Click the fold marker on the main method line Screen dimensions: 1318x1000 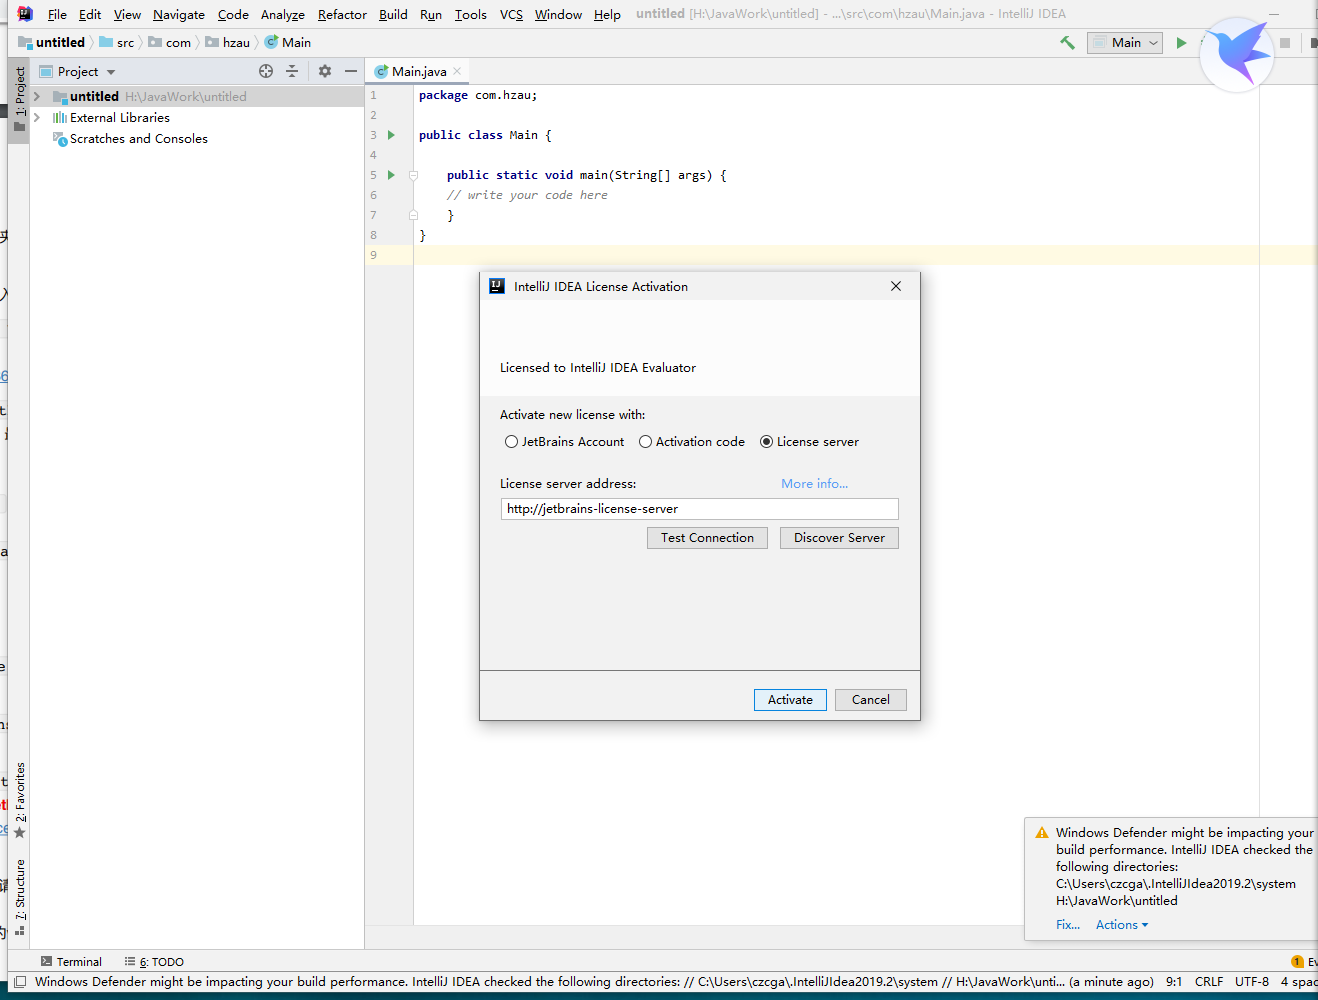pos(413,175)
